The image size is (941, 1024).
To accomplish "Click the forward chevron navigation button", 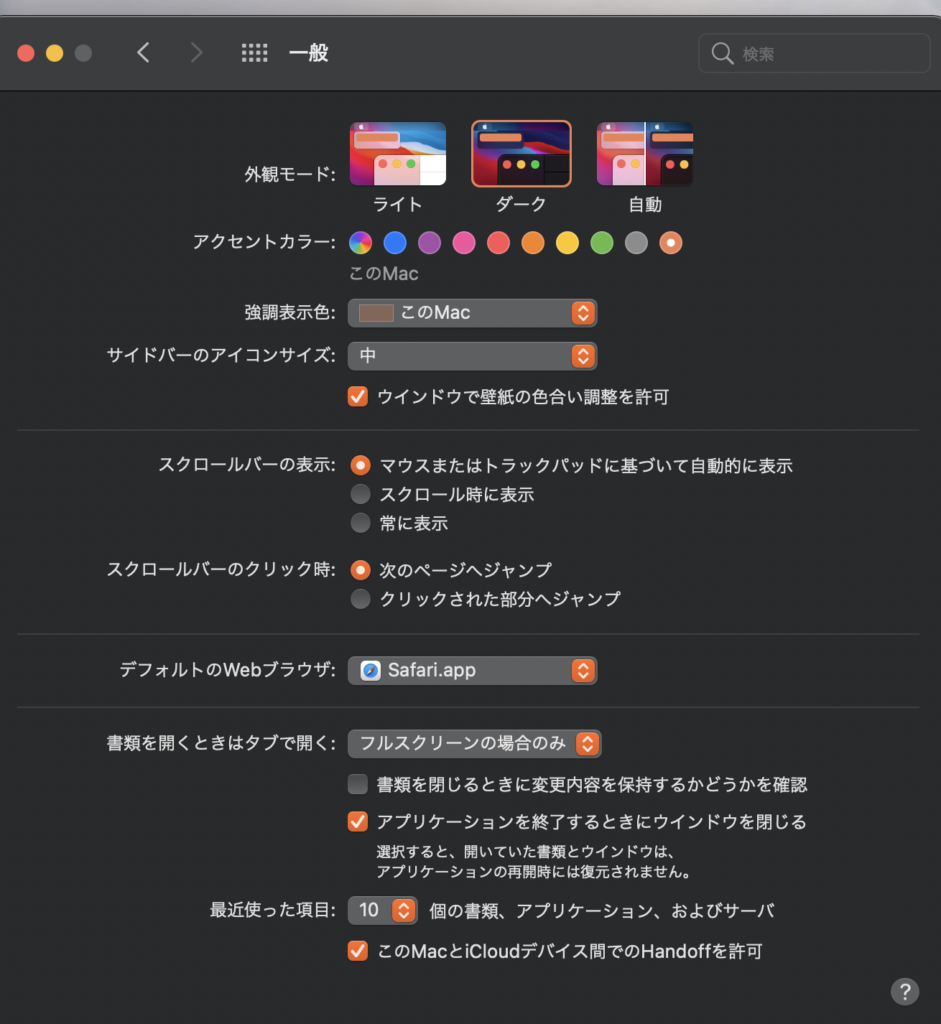I will coord(196,53).
